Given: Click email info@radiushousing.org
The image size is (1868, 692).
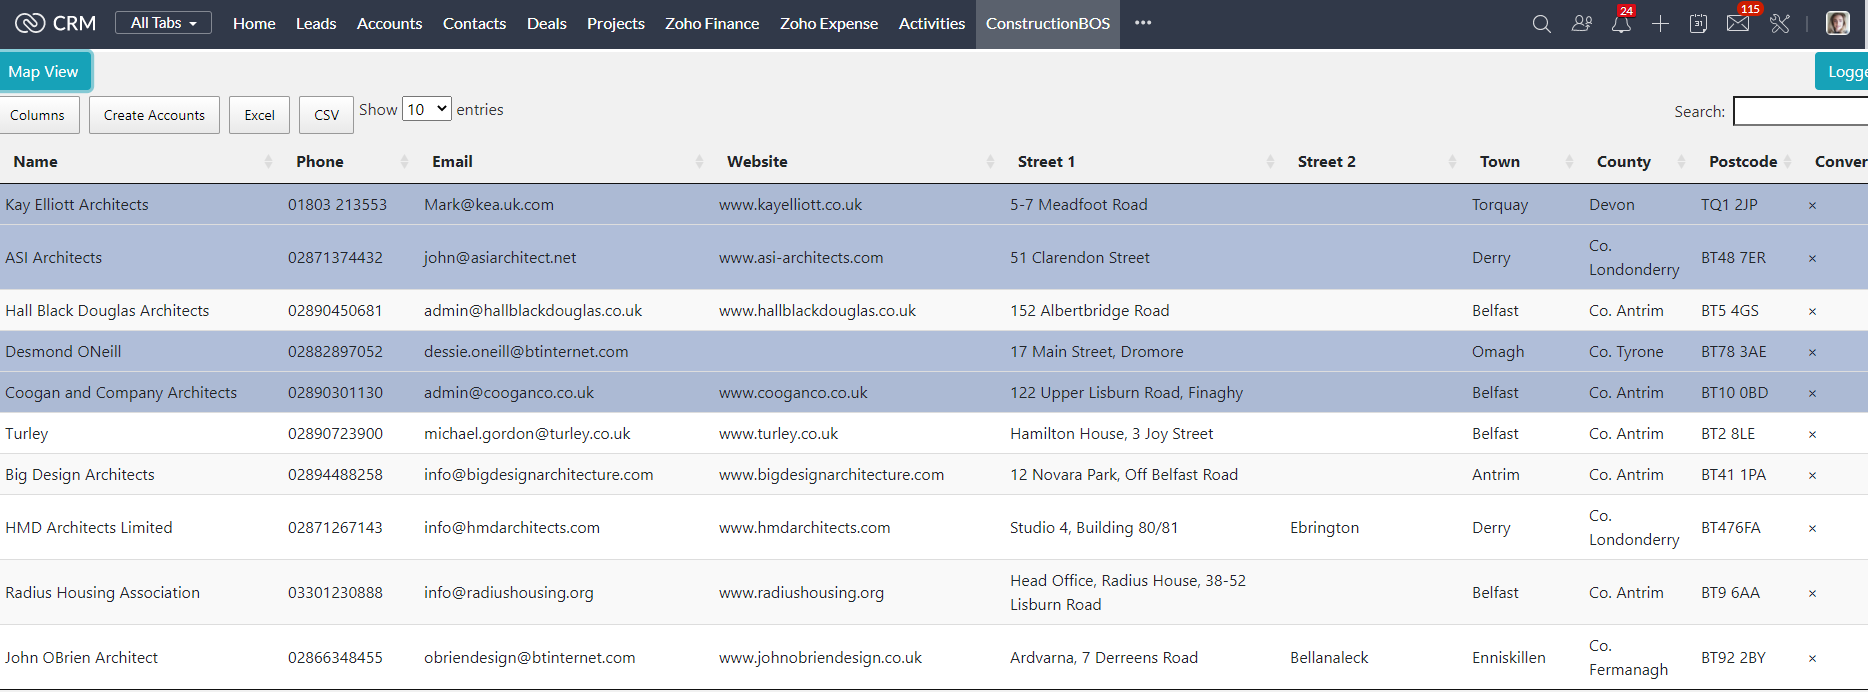Looking at the screenshot, I should click(509, 592).
